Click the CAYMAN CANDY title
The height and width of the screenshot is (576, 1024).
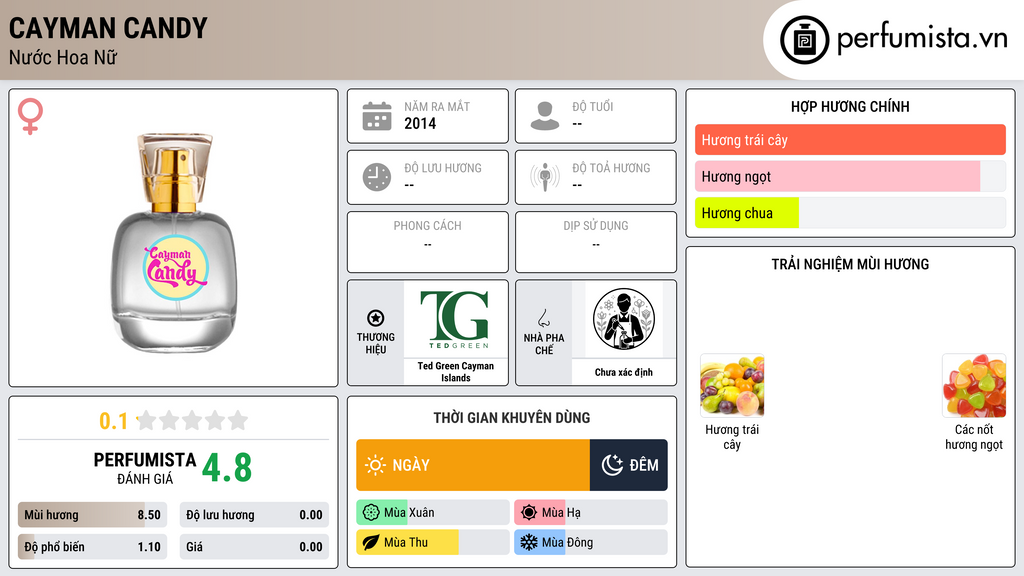pyautogui.click(x=108, y=28)
